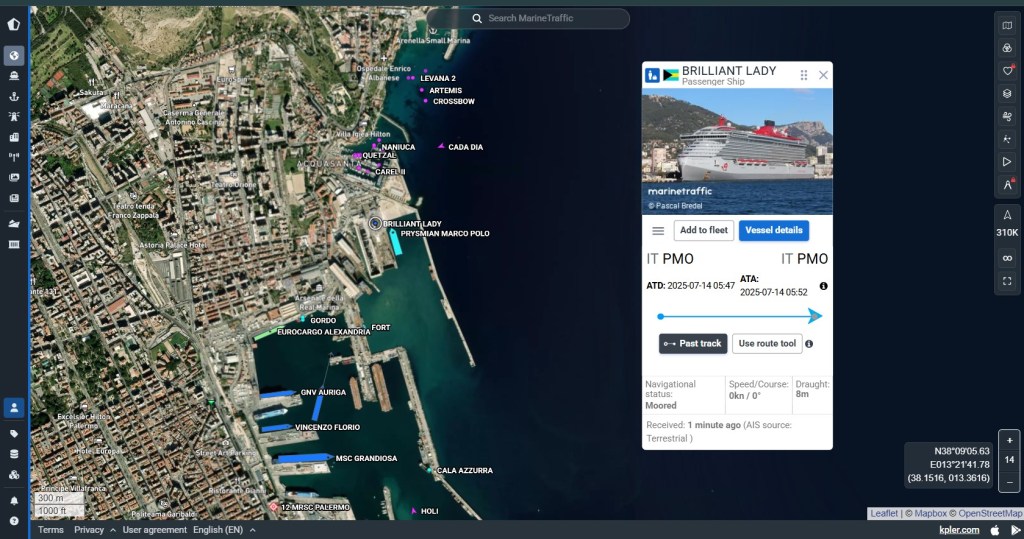The height and width of the screenshot is (539, 1024).
Task: Open the hamburger menu in vessel panel
Action: (x=658, y=231)
